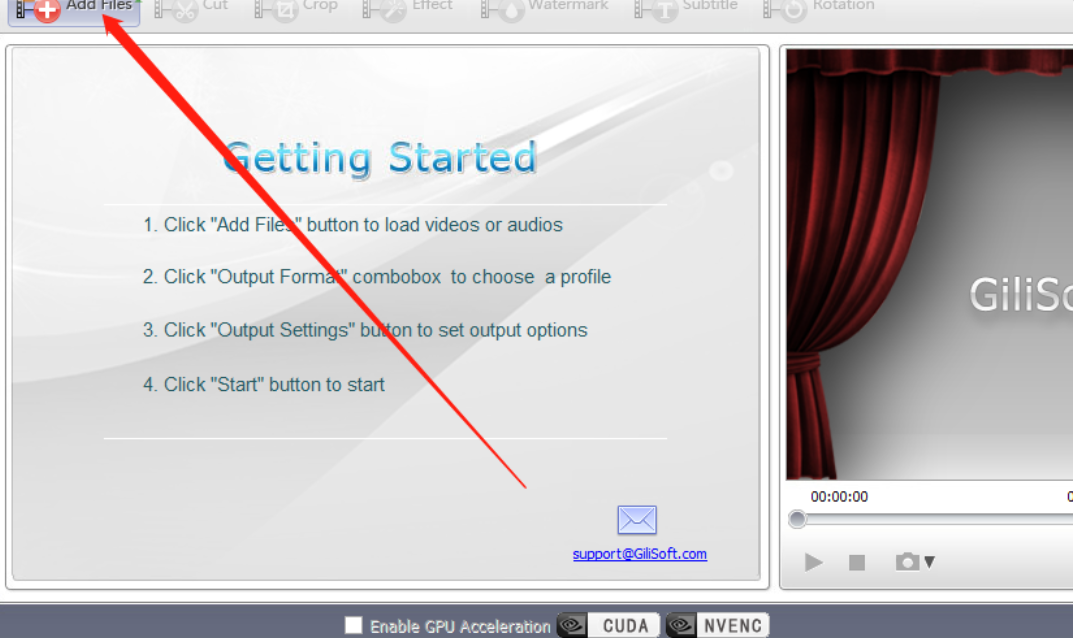This screenshot has width=1074, height=638.
Task: Open the Cut tool
Action: [192, 9]
